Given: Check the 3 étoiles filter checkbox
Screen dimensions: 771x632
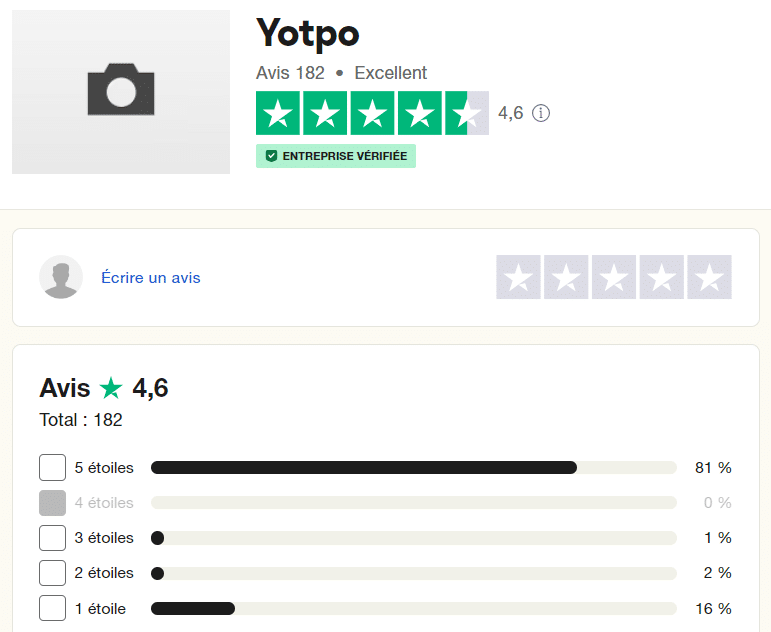Looking at the screenshot, I should click(53, 538).
